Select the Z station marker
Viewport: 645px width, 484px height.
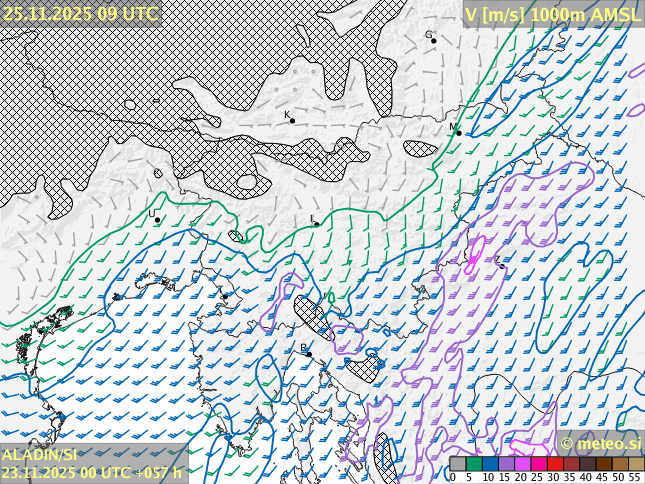[x=497, y=262]
